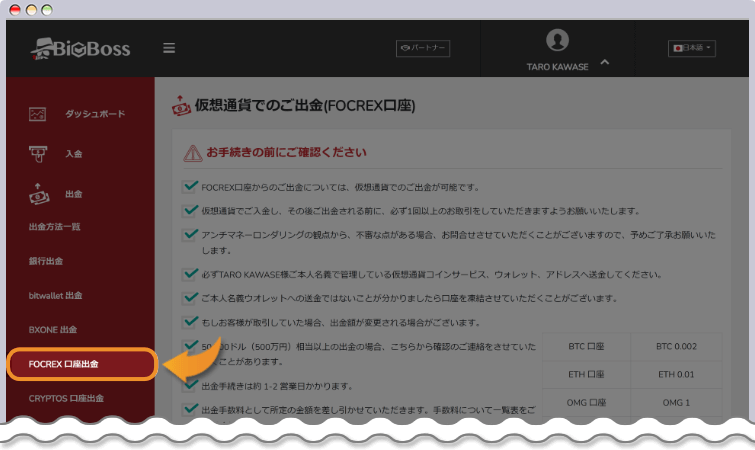Toggle checkbox for 仮想通貨でご入金し line
755x450 pixels.
coord(190,210)
